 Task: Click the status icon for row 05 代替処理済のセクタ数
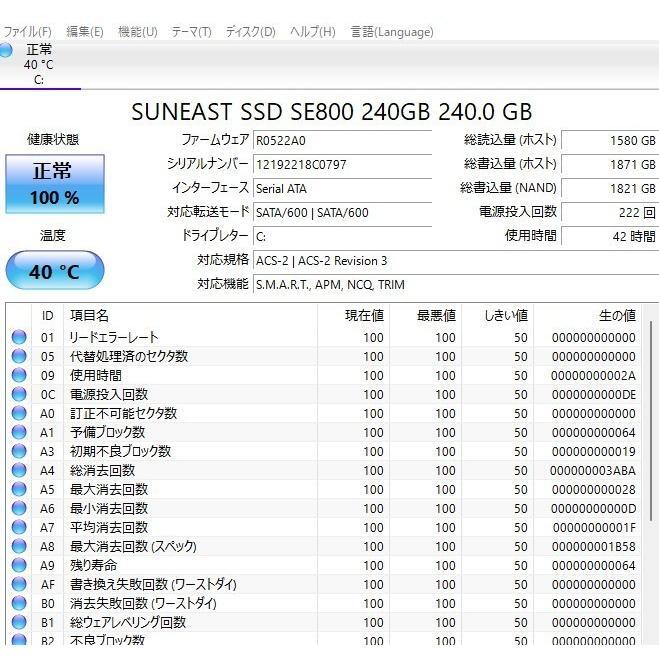click(19, 356)
